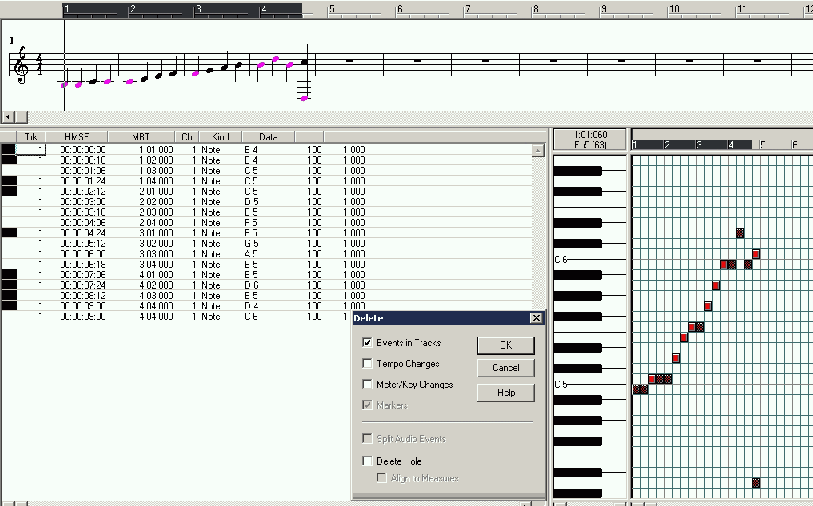The width and height of the screenshot is (813, 506).
Task: Open Help from the Delete dialog
Action: 506,393
